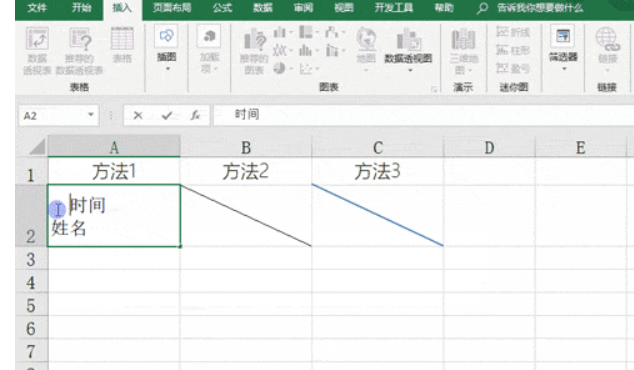The width and height of the screenshot is (634, 370).
Task: Click cell A1 containing 方法1
Action: pos(114,171)
